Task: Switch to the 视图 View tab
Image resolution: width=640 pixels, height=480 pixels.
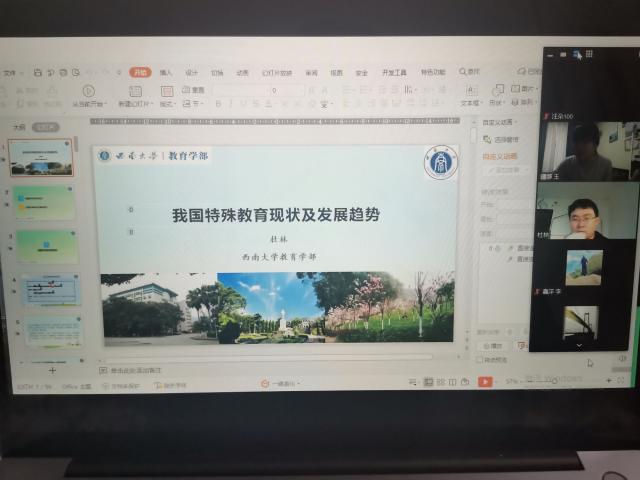Action: pyautogui.click(x=336, y=73)
